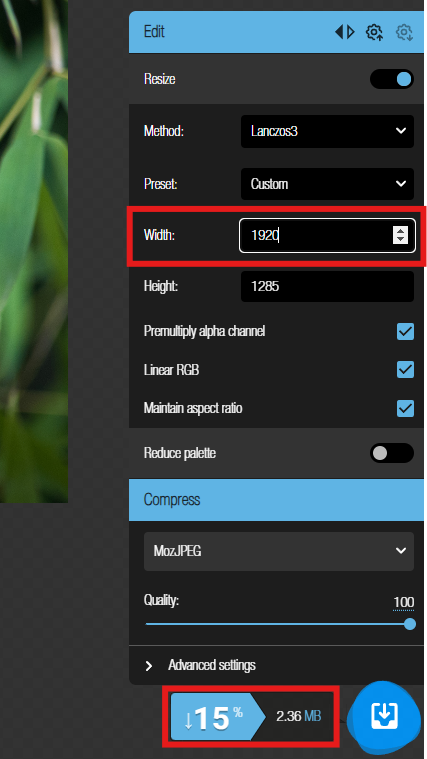Click the Quality slider handle
Screen dimensions: 427x759
click(x=410, y=624)
